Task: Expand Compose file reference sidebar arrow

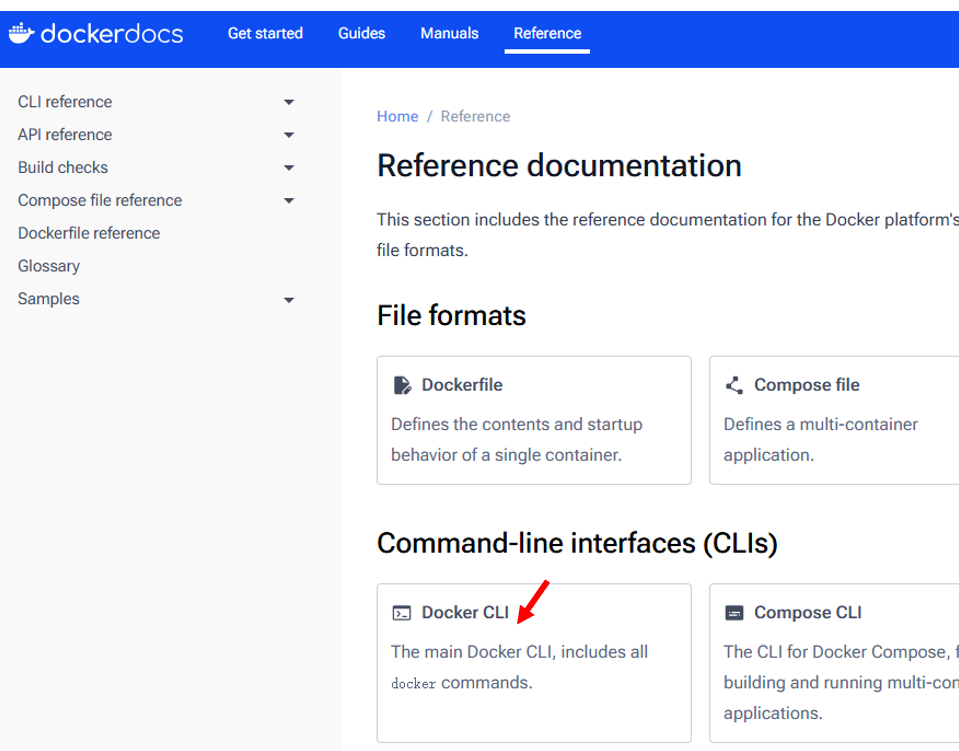Action: pos(289,201)
